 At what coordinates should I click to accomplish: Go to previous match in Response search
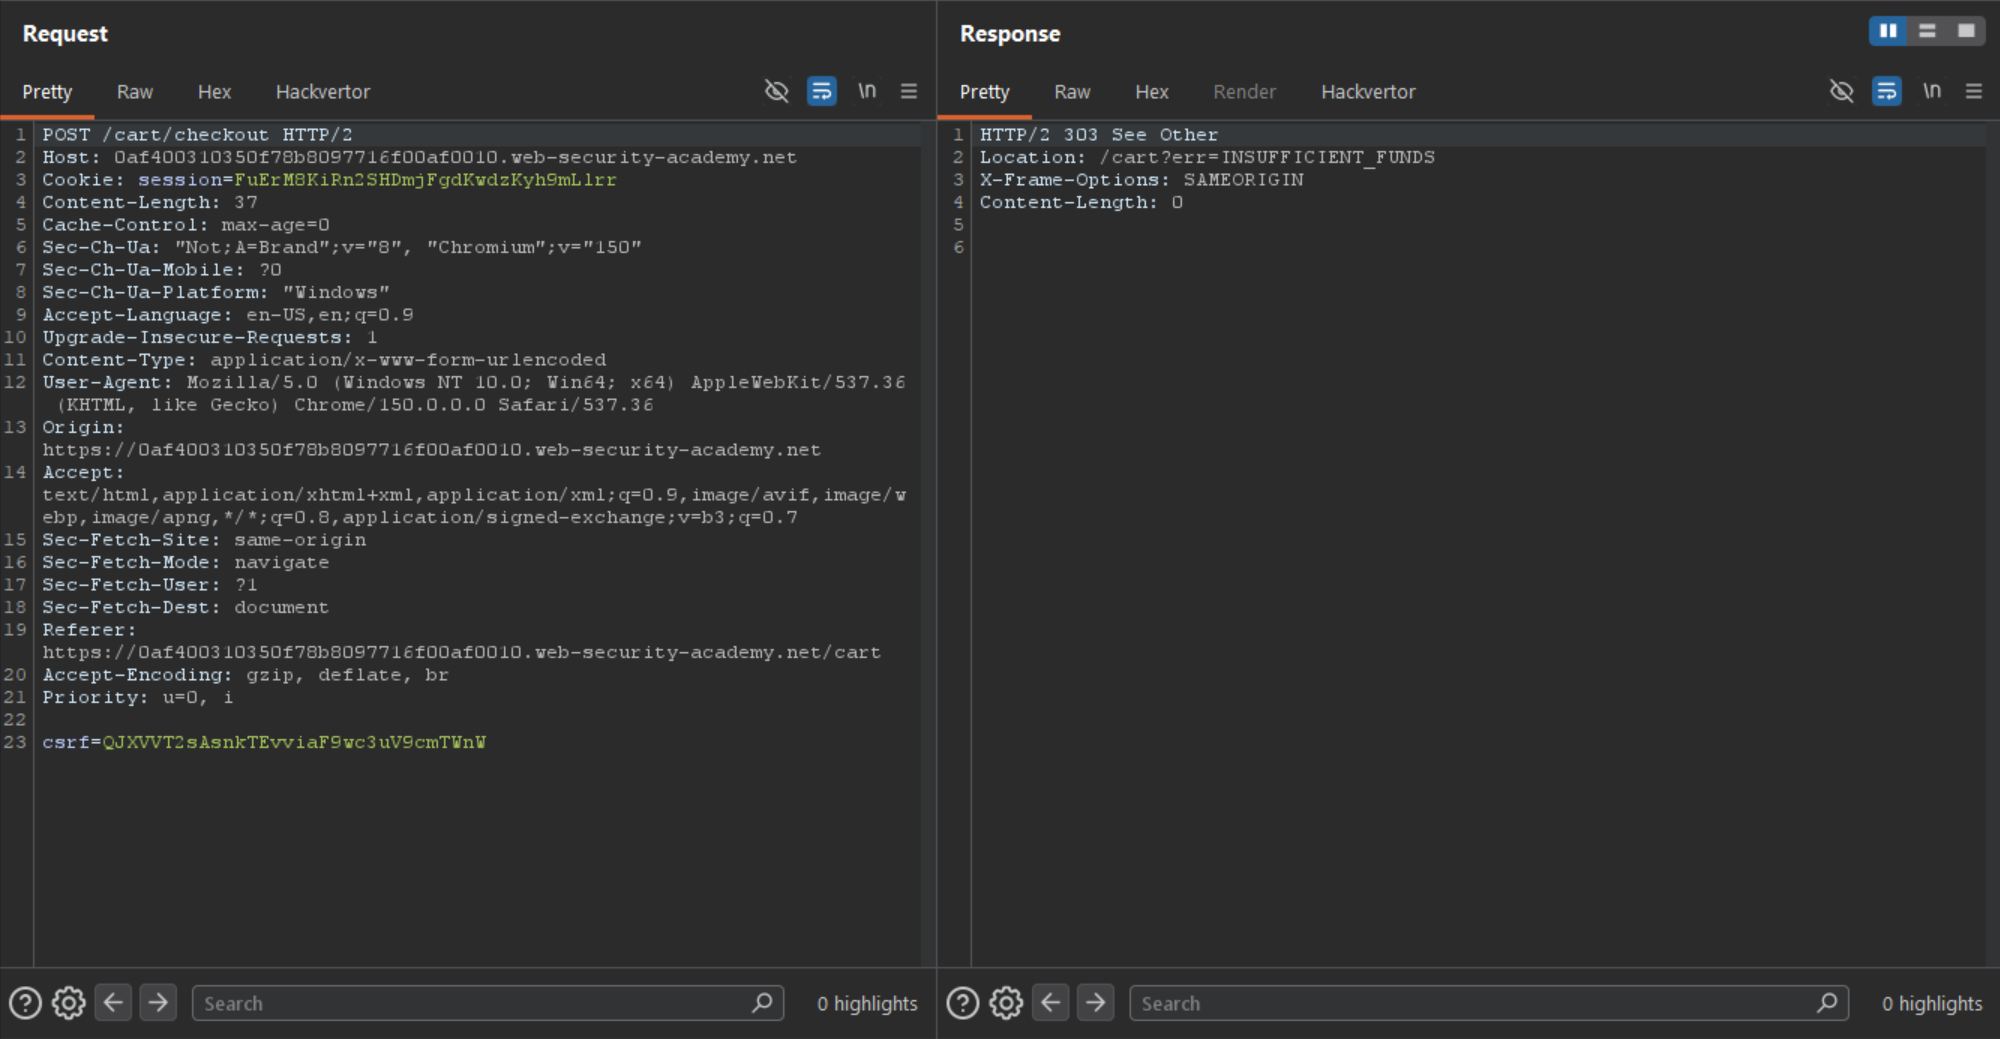[x=1051, y=1002]
